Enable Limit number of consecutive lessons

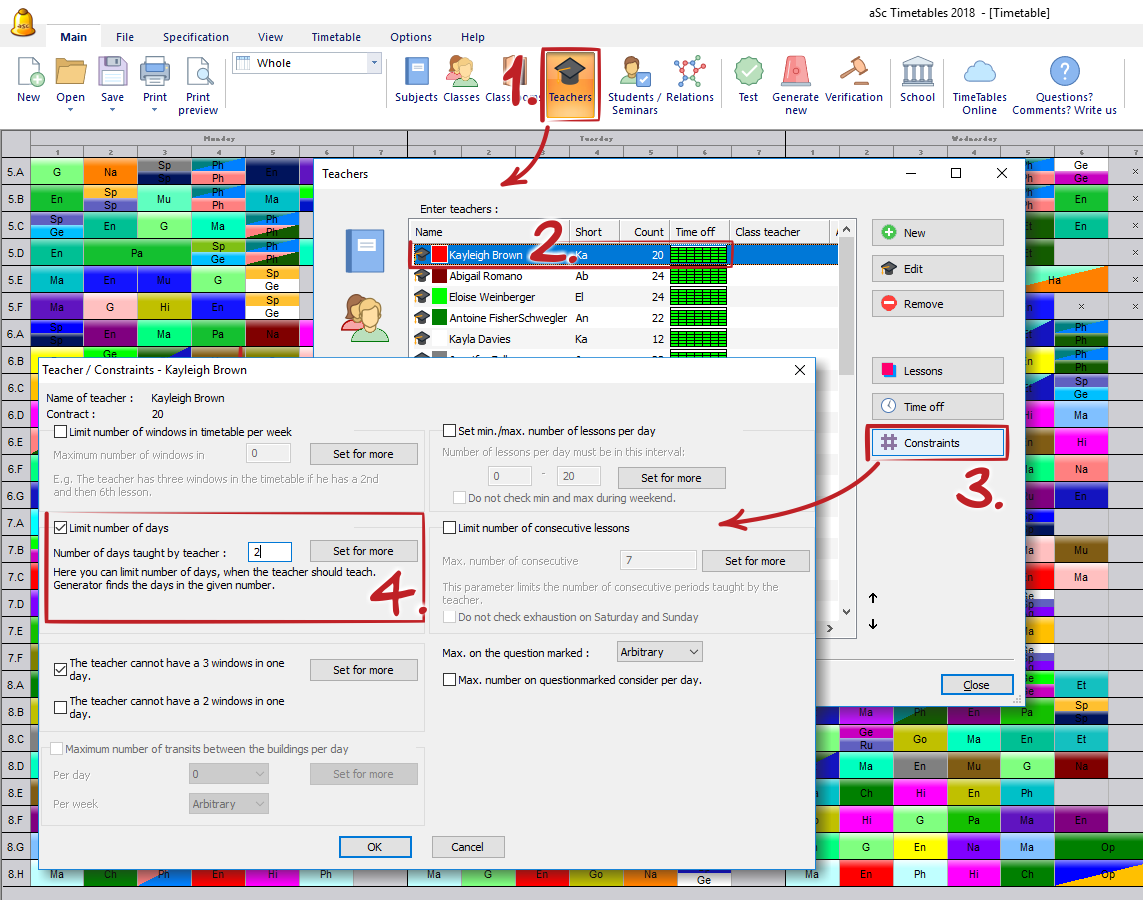[450, 528]
